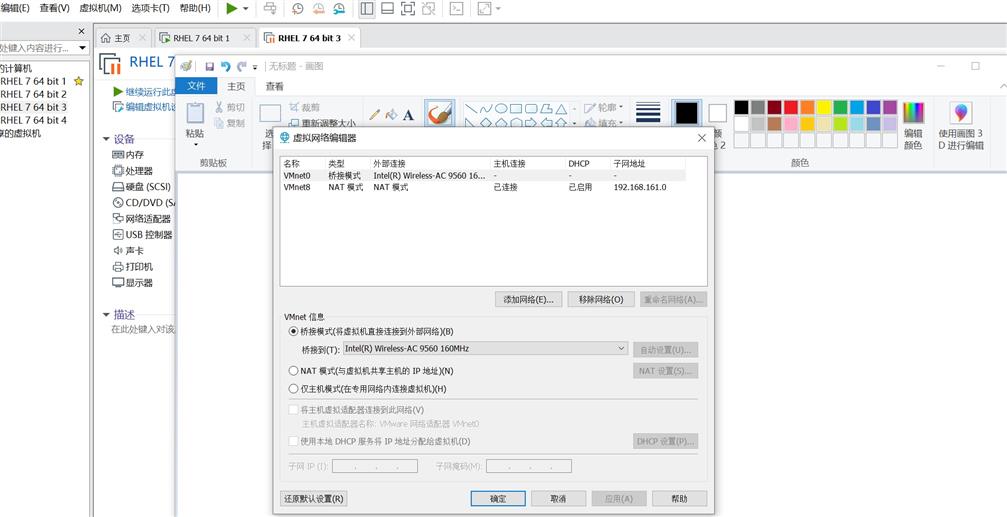Select the bridged mode radio button
The height and width of the screenshot is (517, 1007).
[294, 331]
